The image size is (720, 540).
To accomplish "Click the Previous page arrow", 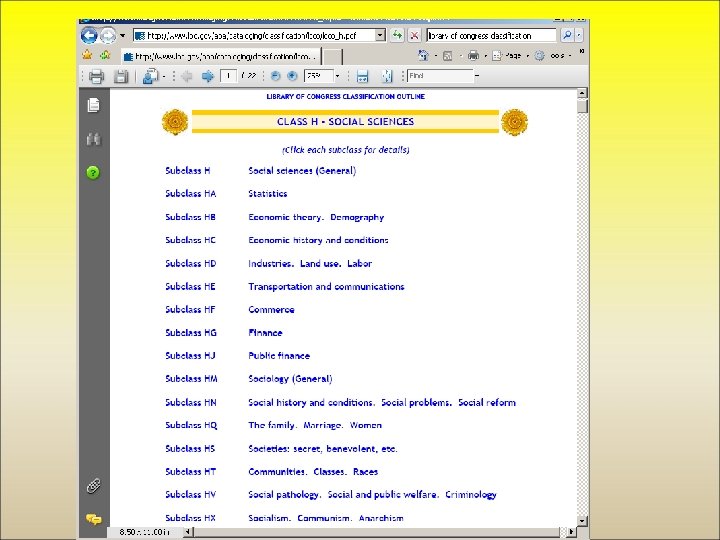I will 187,76.
